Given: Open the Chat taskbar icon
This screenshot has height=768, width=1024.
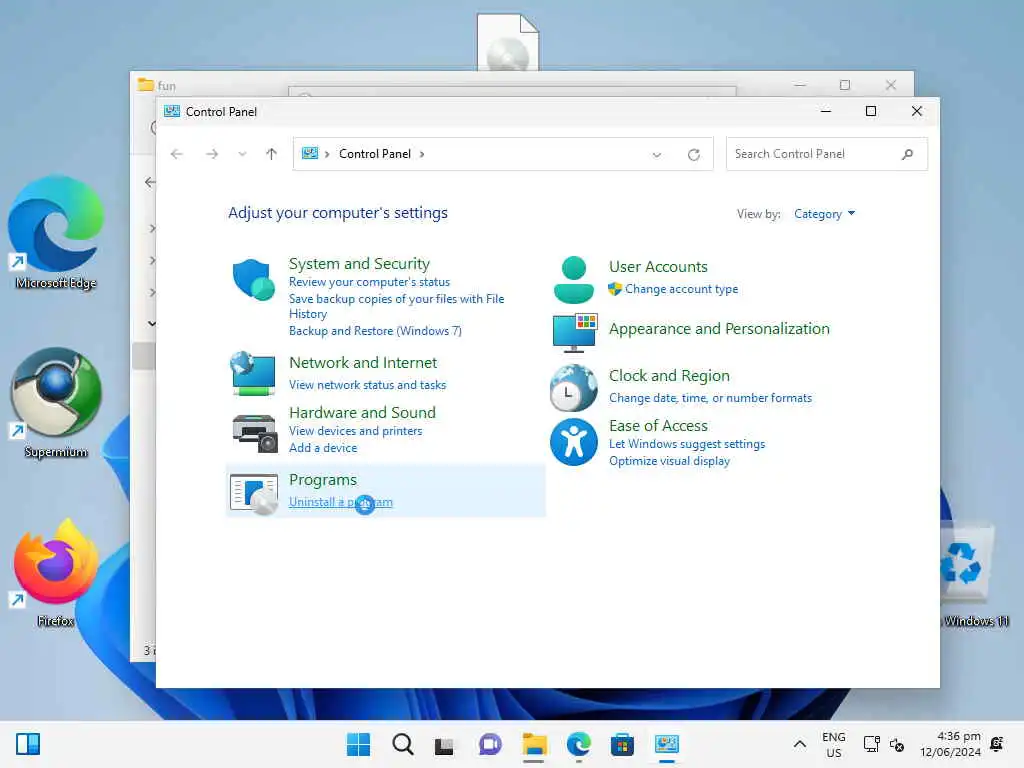Looking at the screenshot, I should [x=489, y=744].
